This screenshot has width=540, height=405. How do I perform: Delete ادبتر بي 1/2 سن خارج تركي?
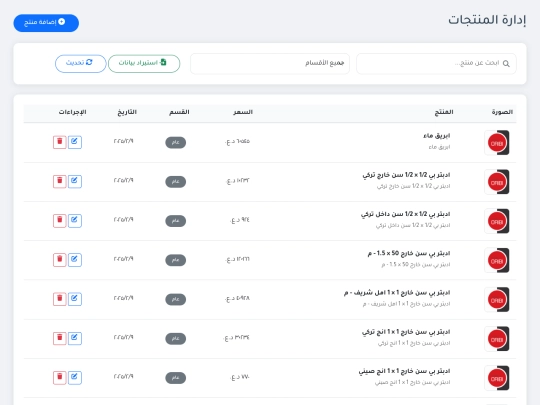[x=60, y=181]
